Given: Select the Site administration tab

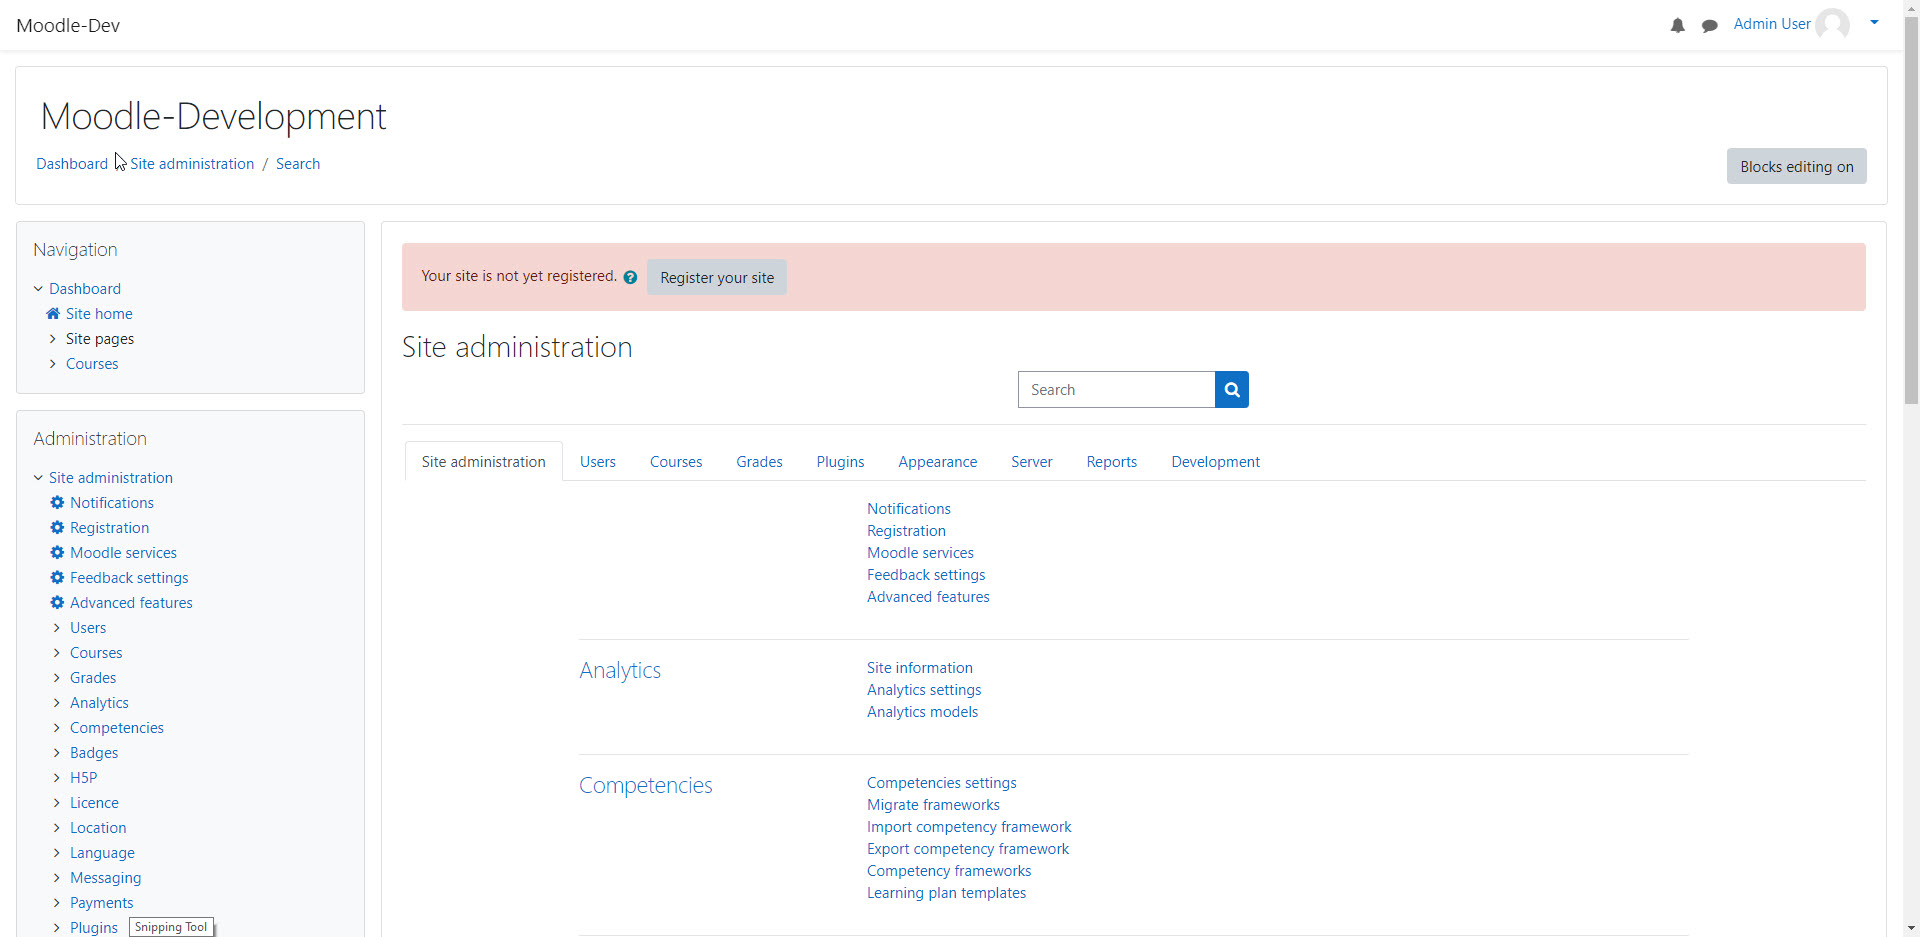Looking at the screenshot, I should click(483, 461).
